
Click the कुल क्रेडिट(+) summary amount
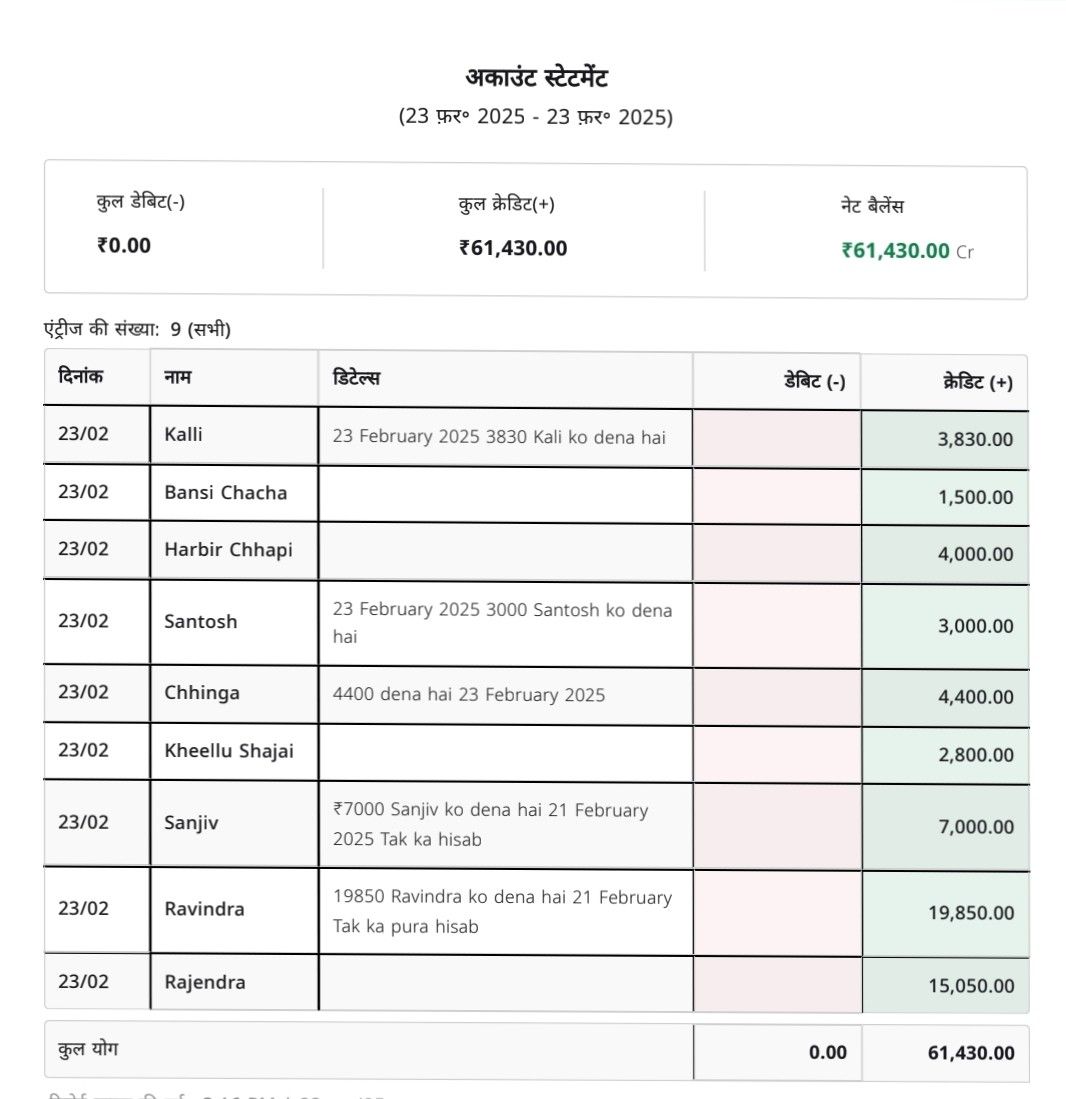coord(513,248)
